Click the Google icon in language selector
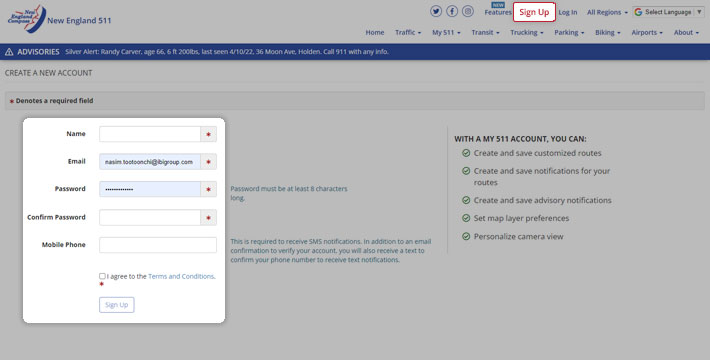Viewport: 710px width, 360px height. tap(638, 12)
